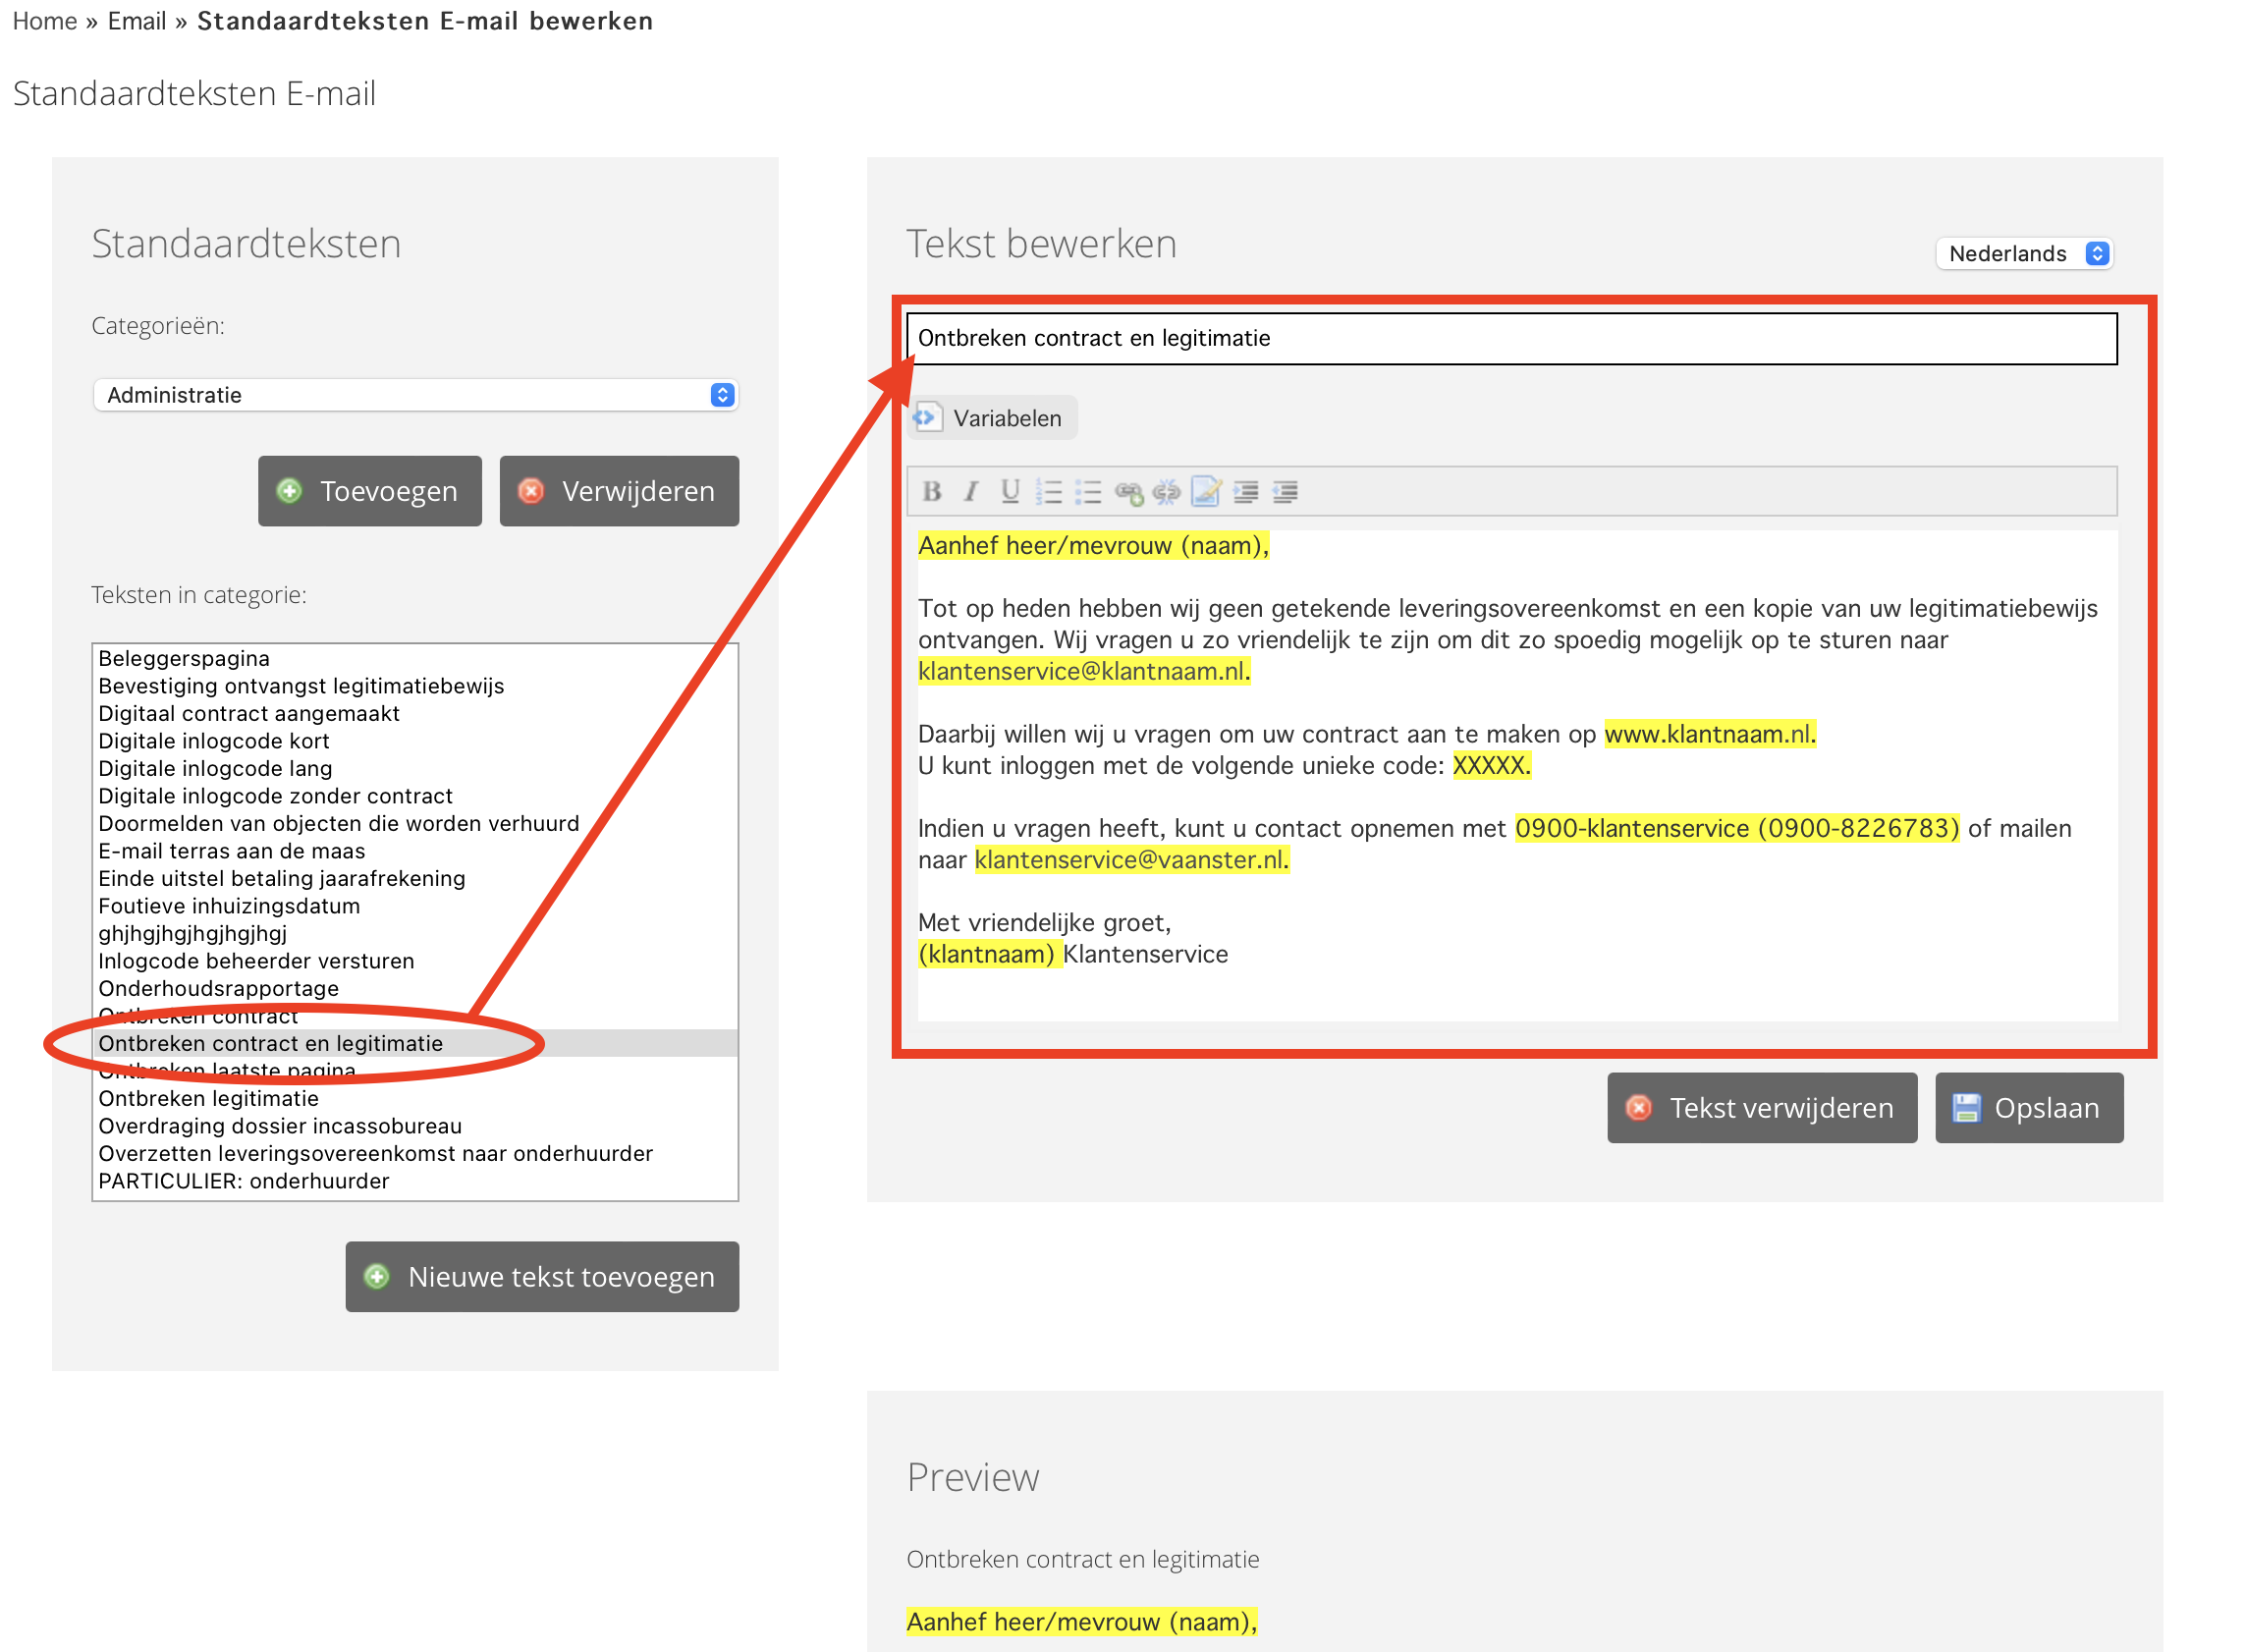Go to Email breadcrumb link
The image size is (2245, 1652).
coord(137,21)
